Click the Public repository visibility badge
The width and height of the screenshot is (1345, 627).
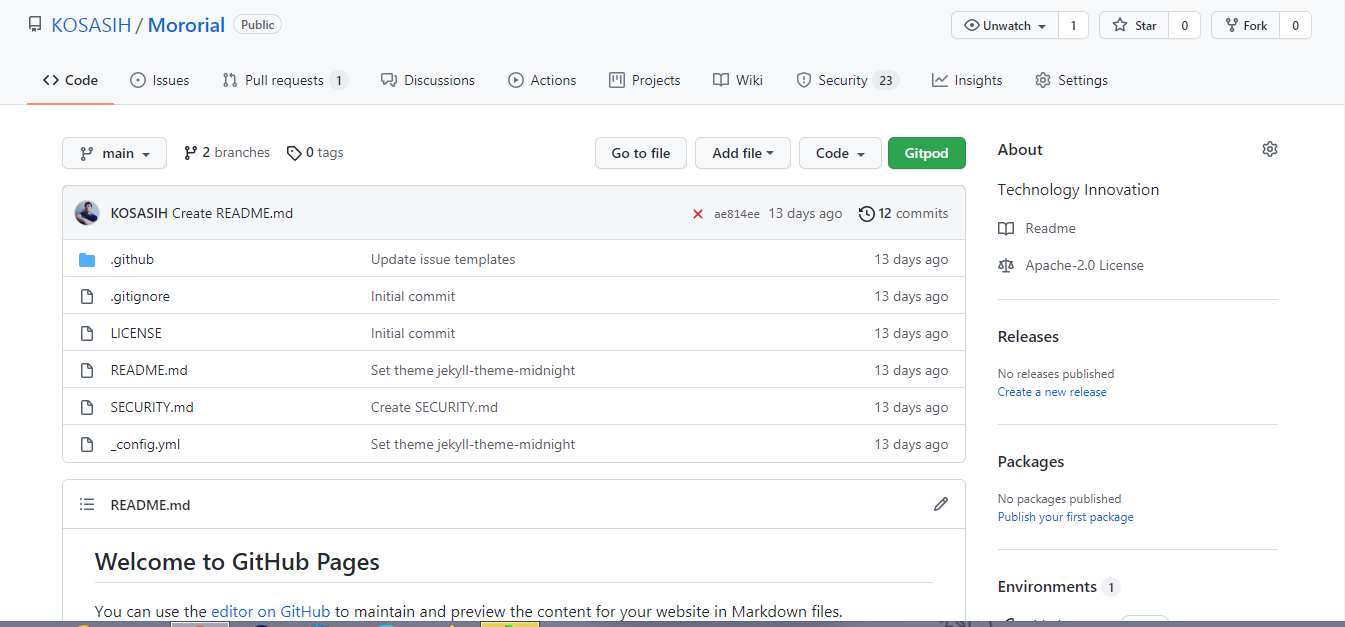pos(257,25)
